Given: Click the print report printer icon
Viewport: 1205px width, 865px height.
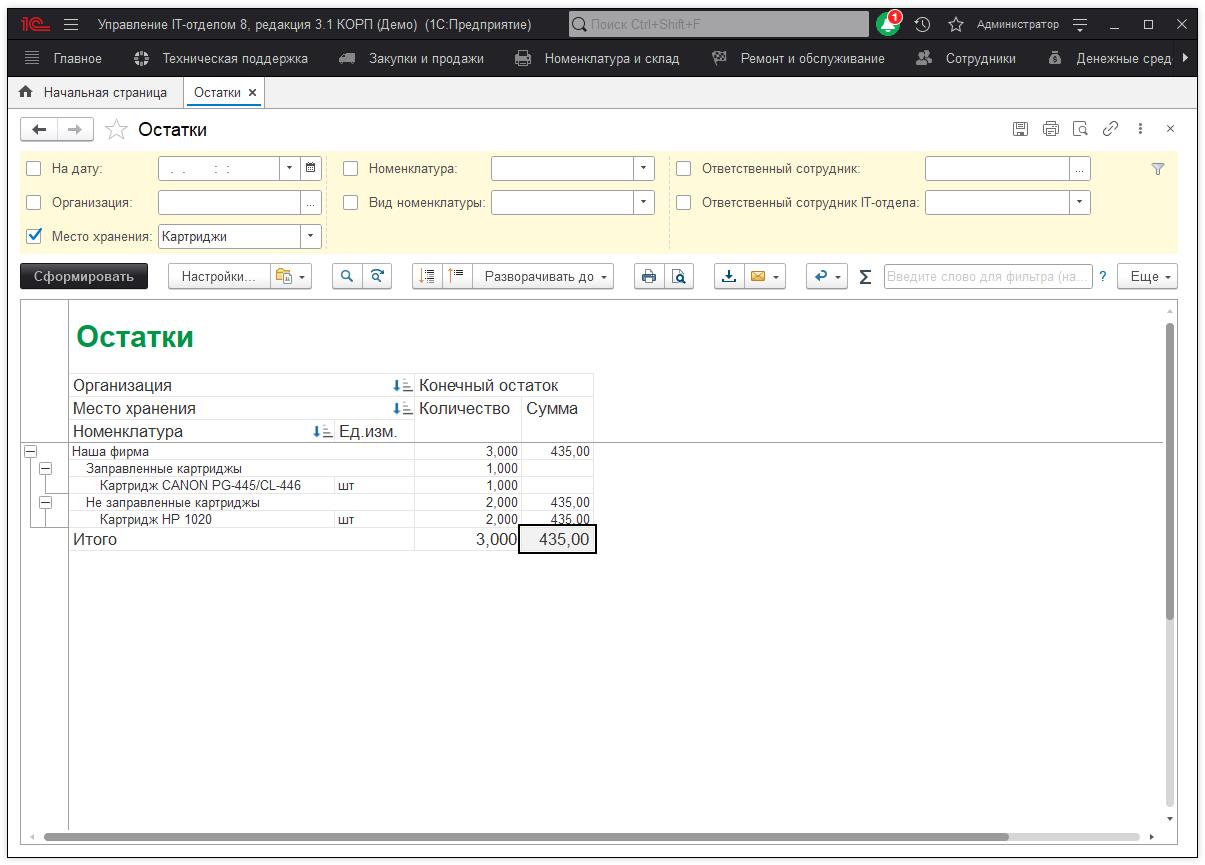Looking at the screenshot, I should coord(649,277).
